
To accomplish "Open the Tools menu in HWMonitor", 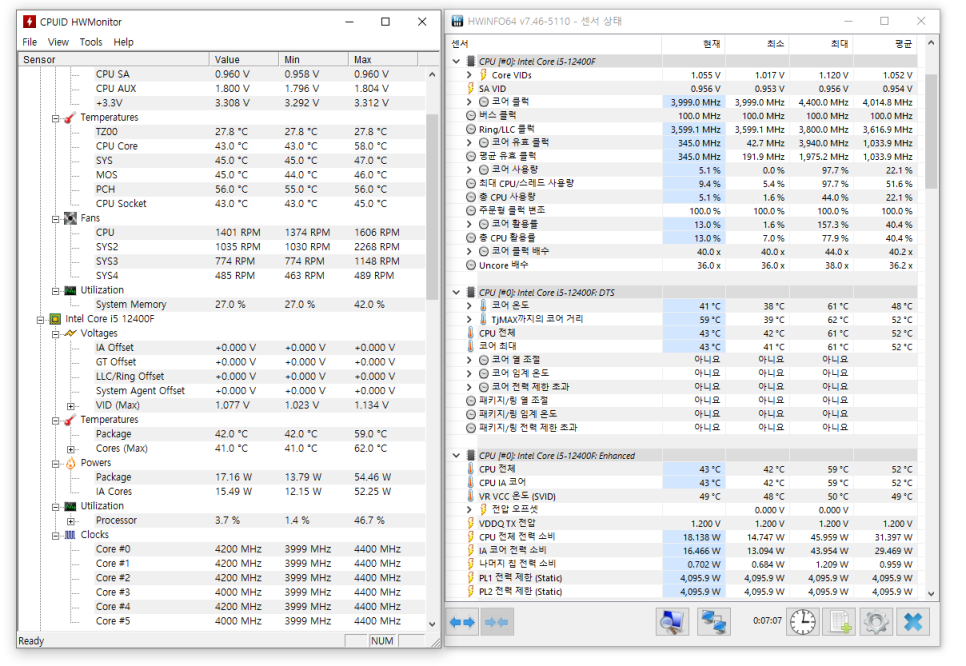I will [91, 42].
